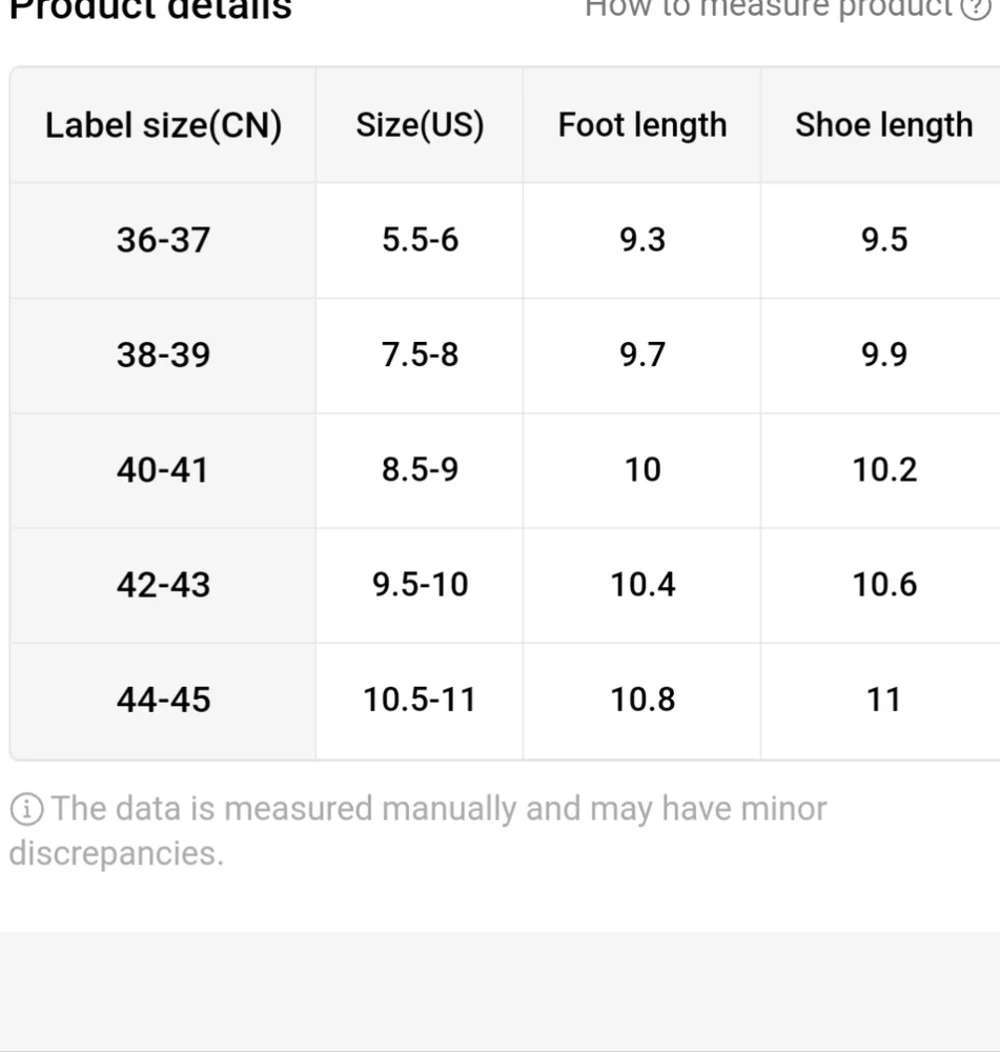Click the info icon beside measurement disclaimer
Screen dimensions: 1000x1052
[27, 808]
